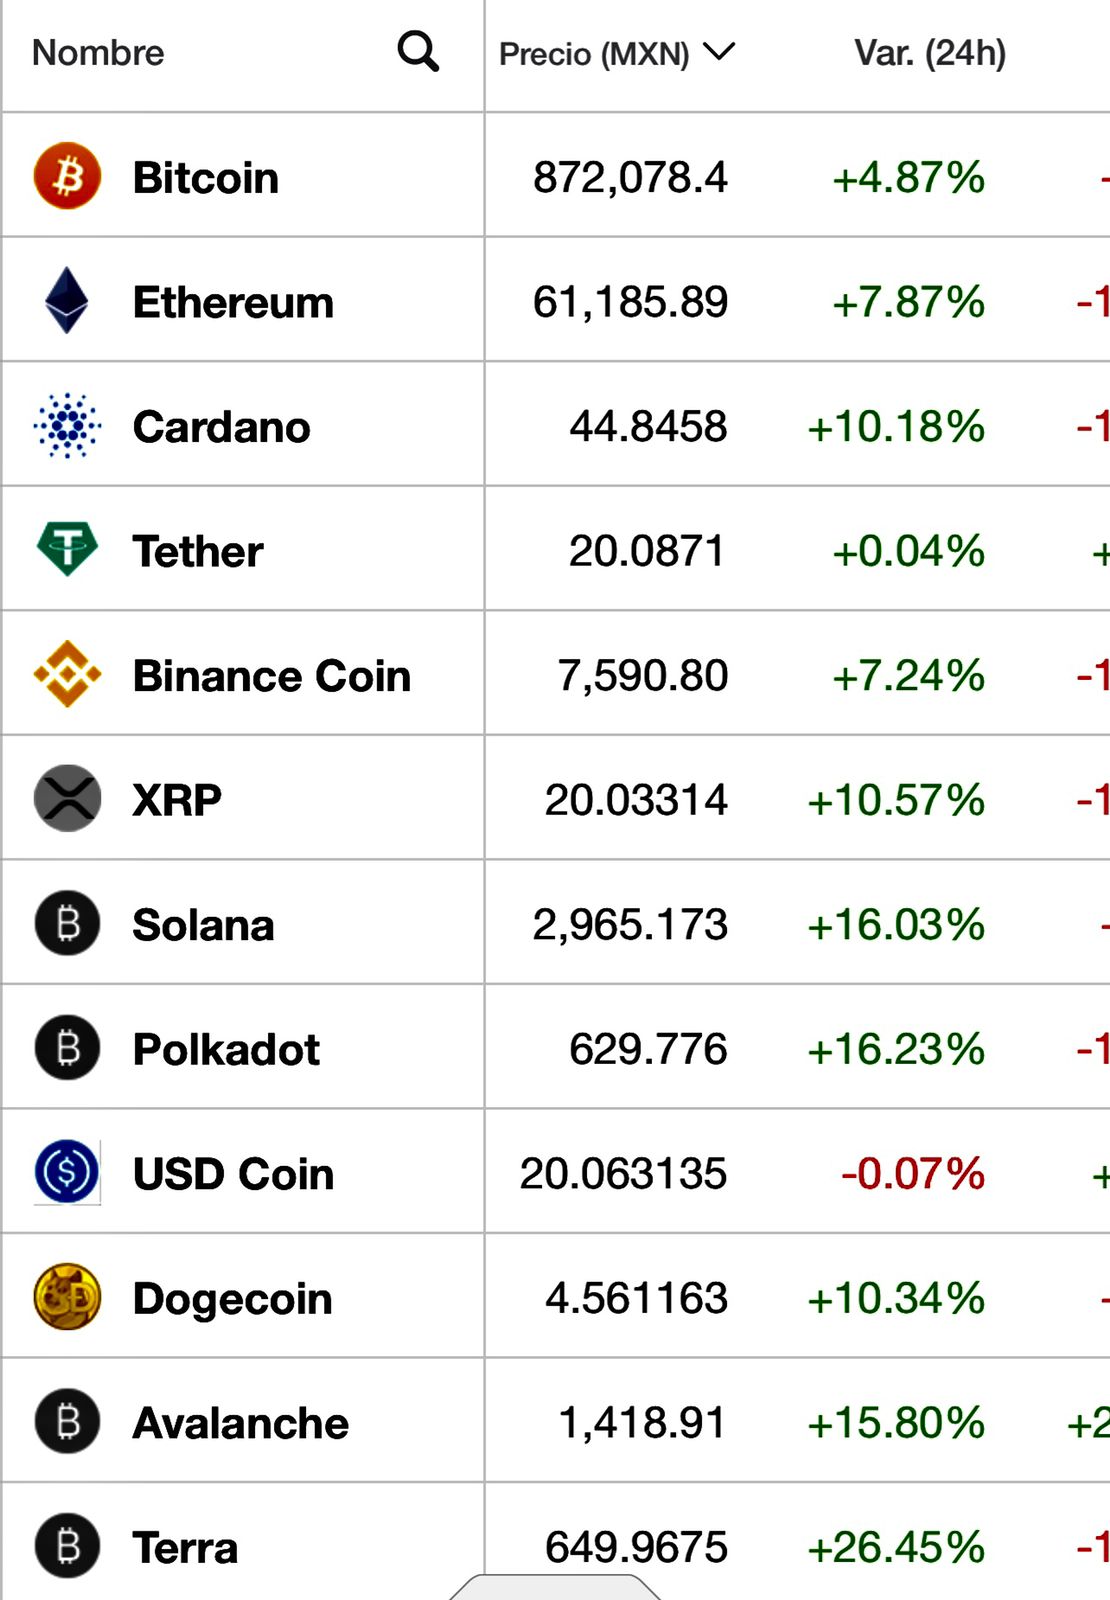Tap the XRP gray logo icon
This screenshot has height=1600, width=1110.
click(67, 798)
